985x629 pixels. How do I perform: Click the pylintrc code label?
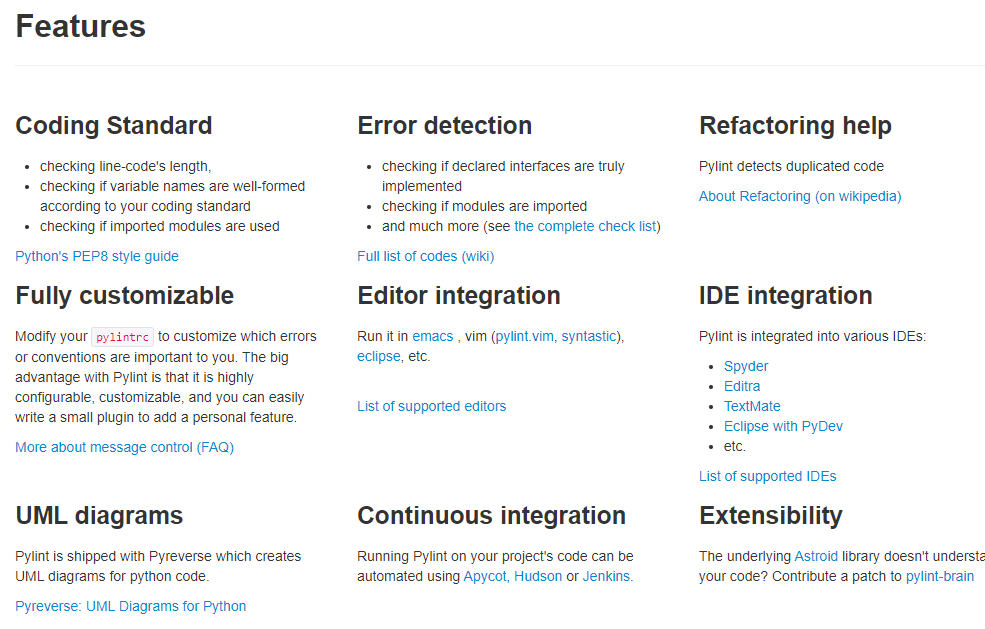[122, 337]
